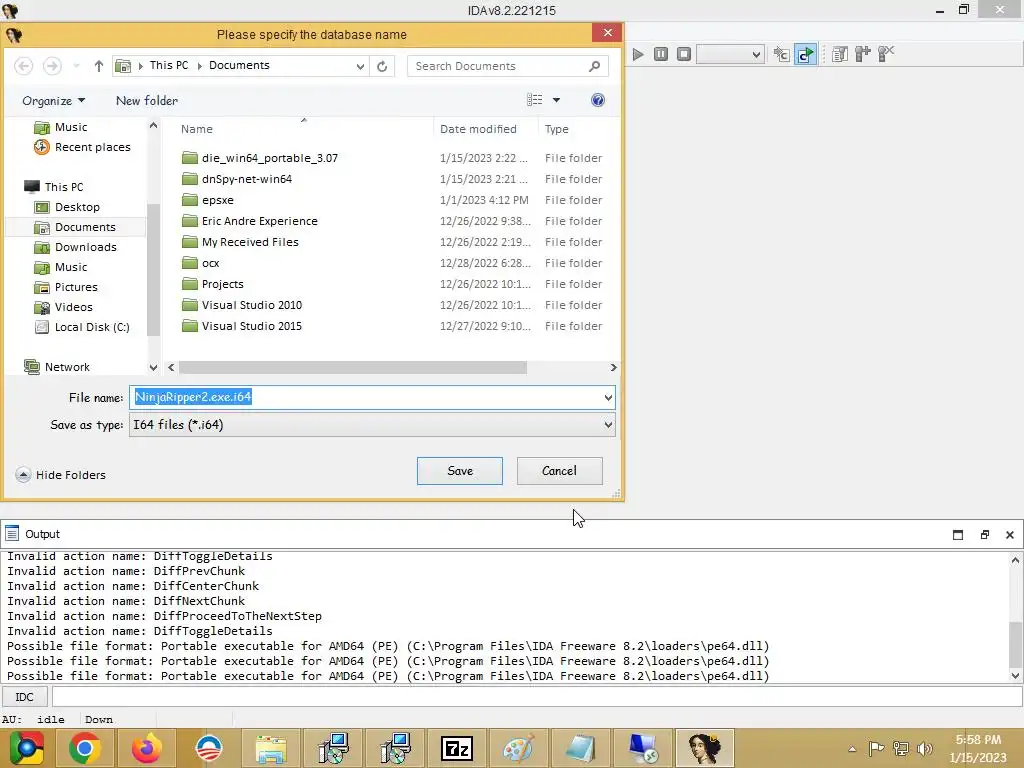
Task: Open Videos in navigation pane
Action: pos(64,307)
